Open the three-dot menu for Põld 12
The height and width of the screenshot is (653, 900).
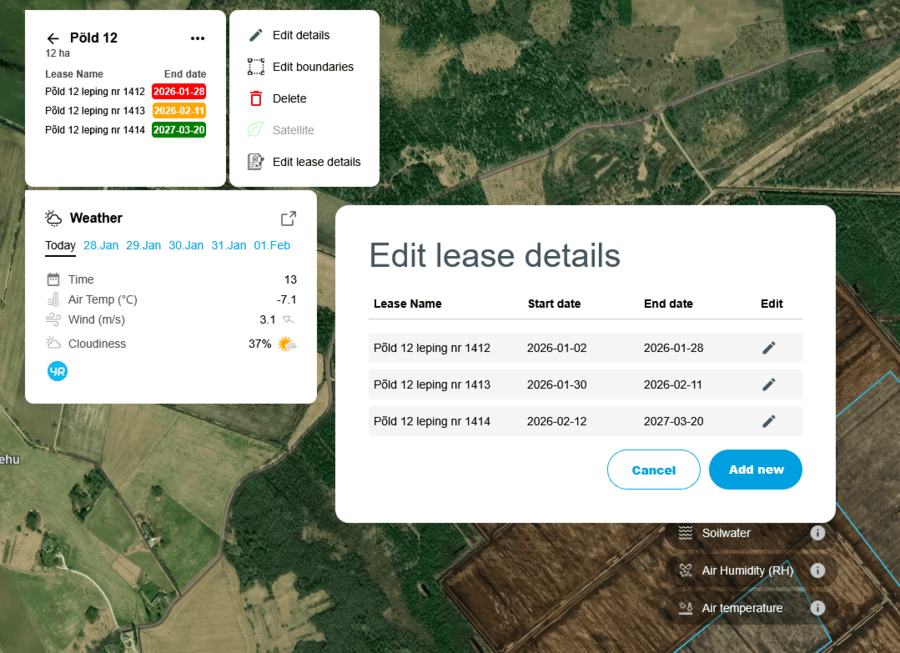[197, 39]
